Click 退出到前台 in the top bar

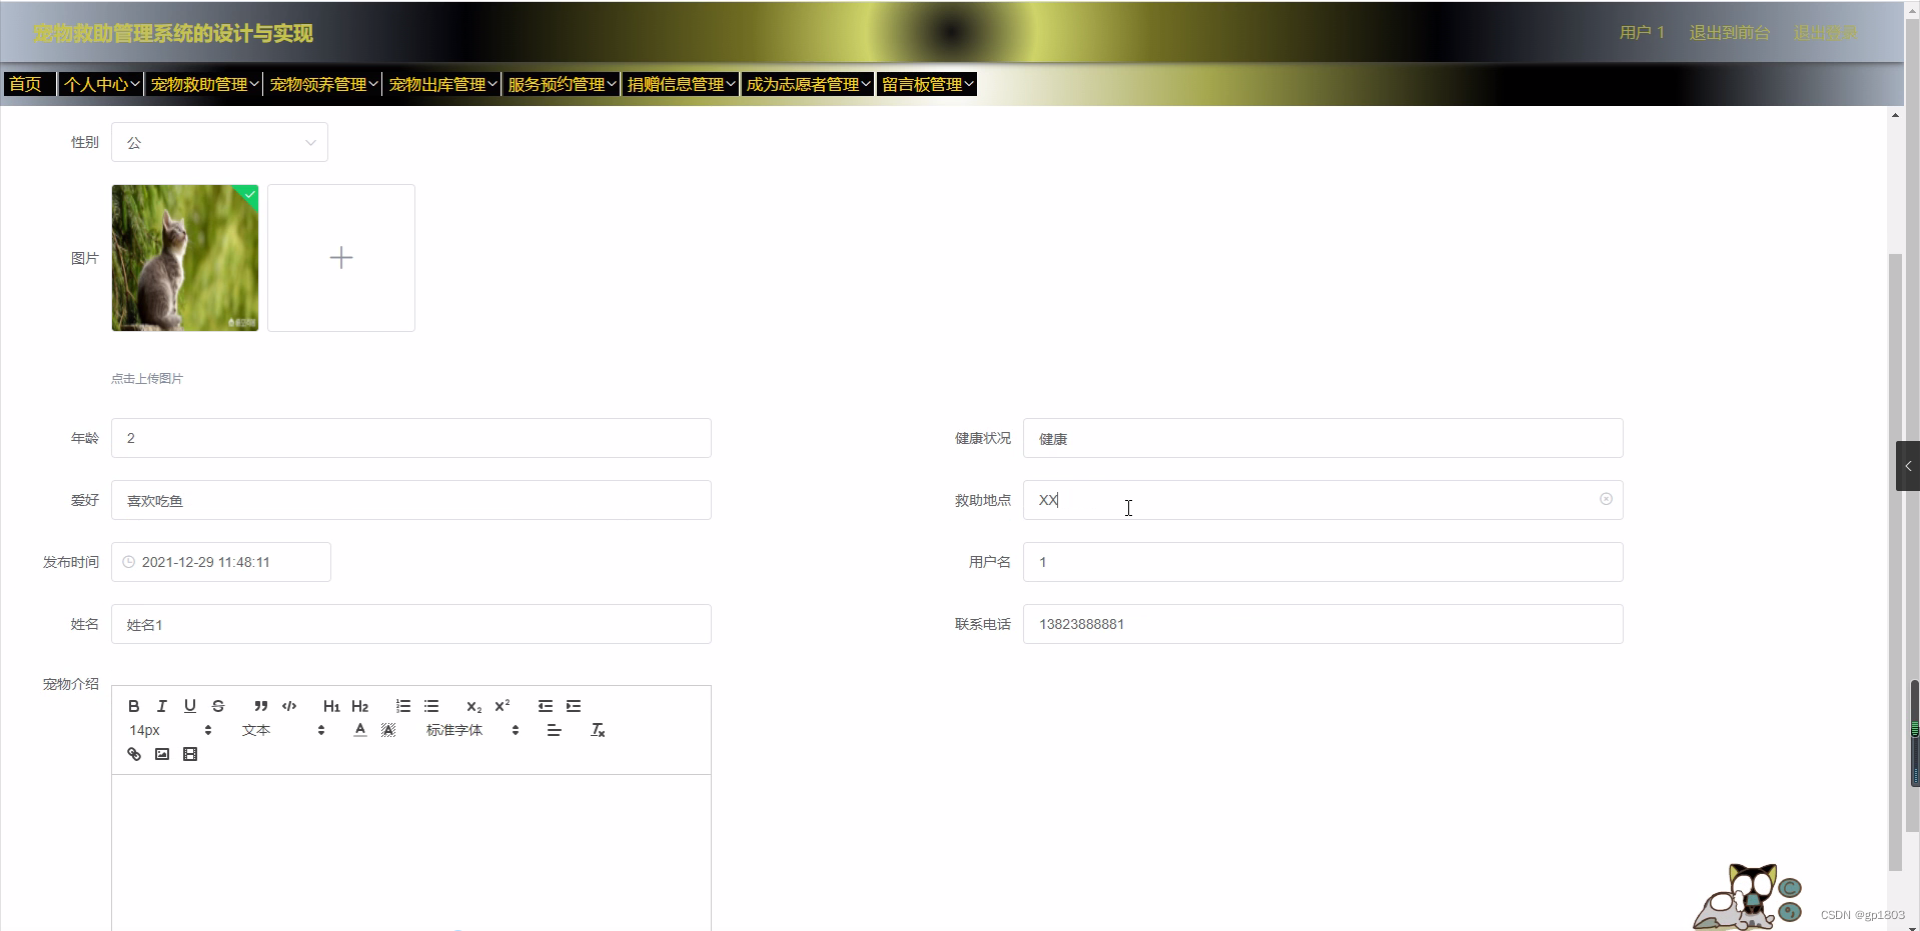1729,32
